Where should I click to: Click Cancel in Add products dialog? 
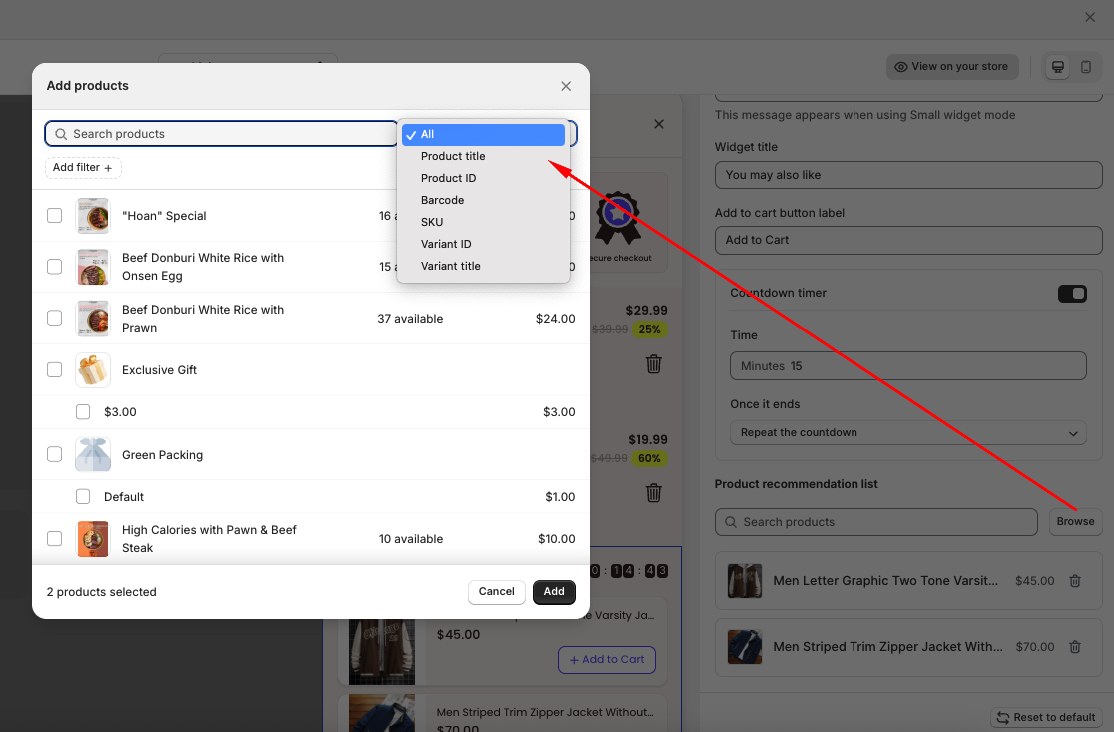tap(497, 592)
